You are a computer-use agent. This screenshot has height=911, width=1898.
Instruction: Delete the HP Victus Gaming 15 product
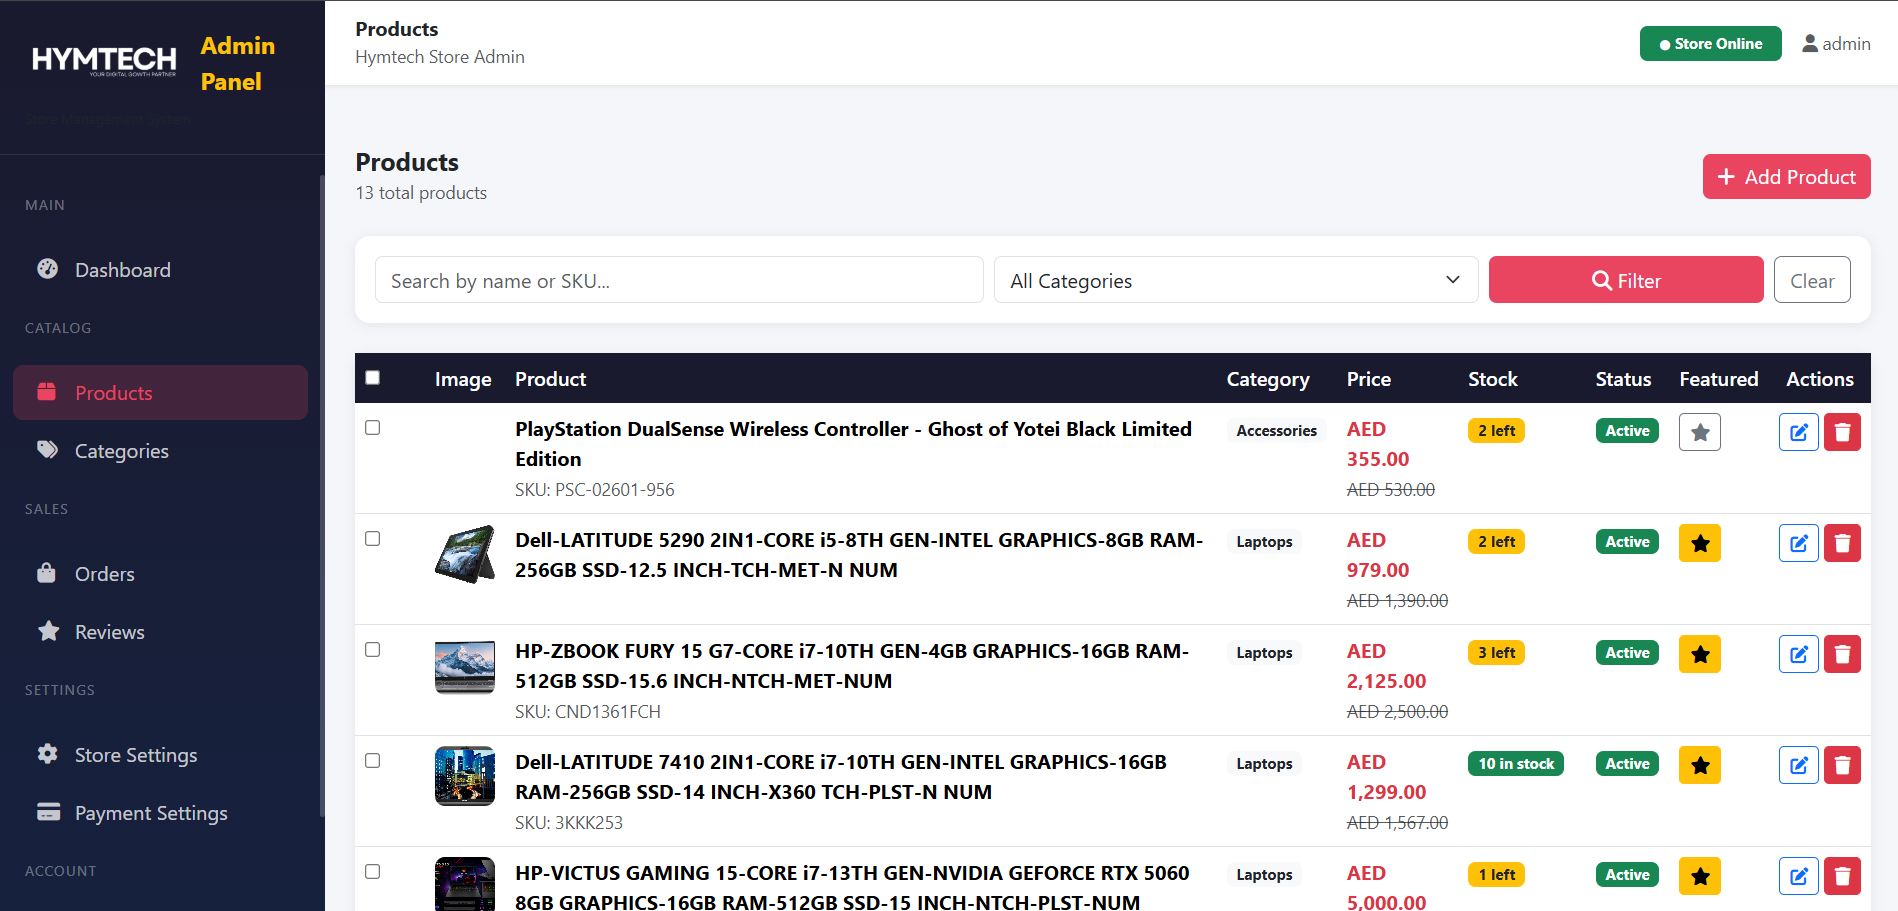[1842, 876]
